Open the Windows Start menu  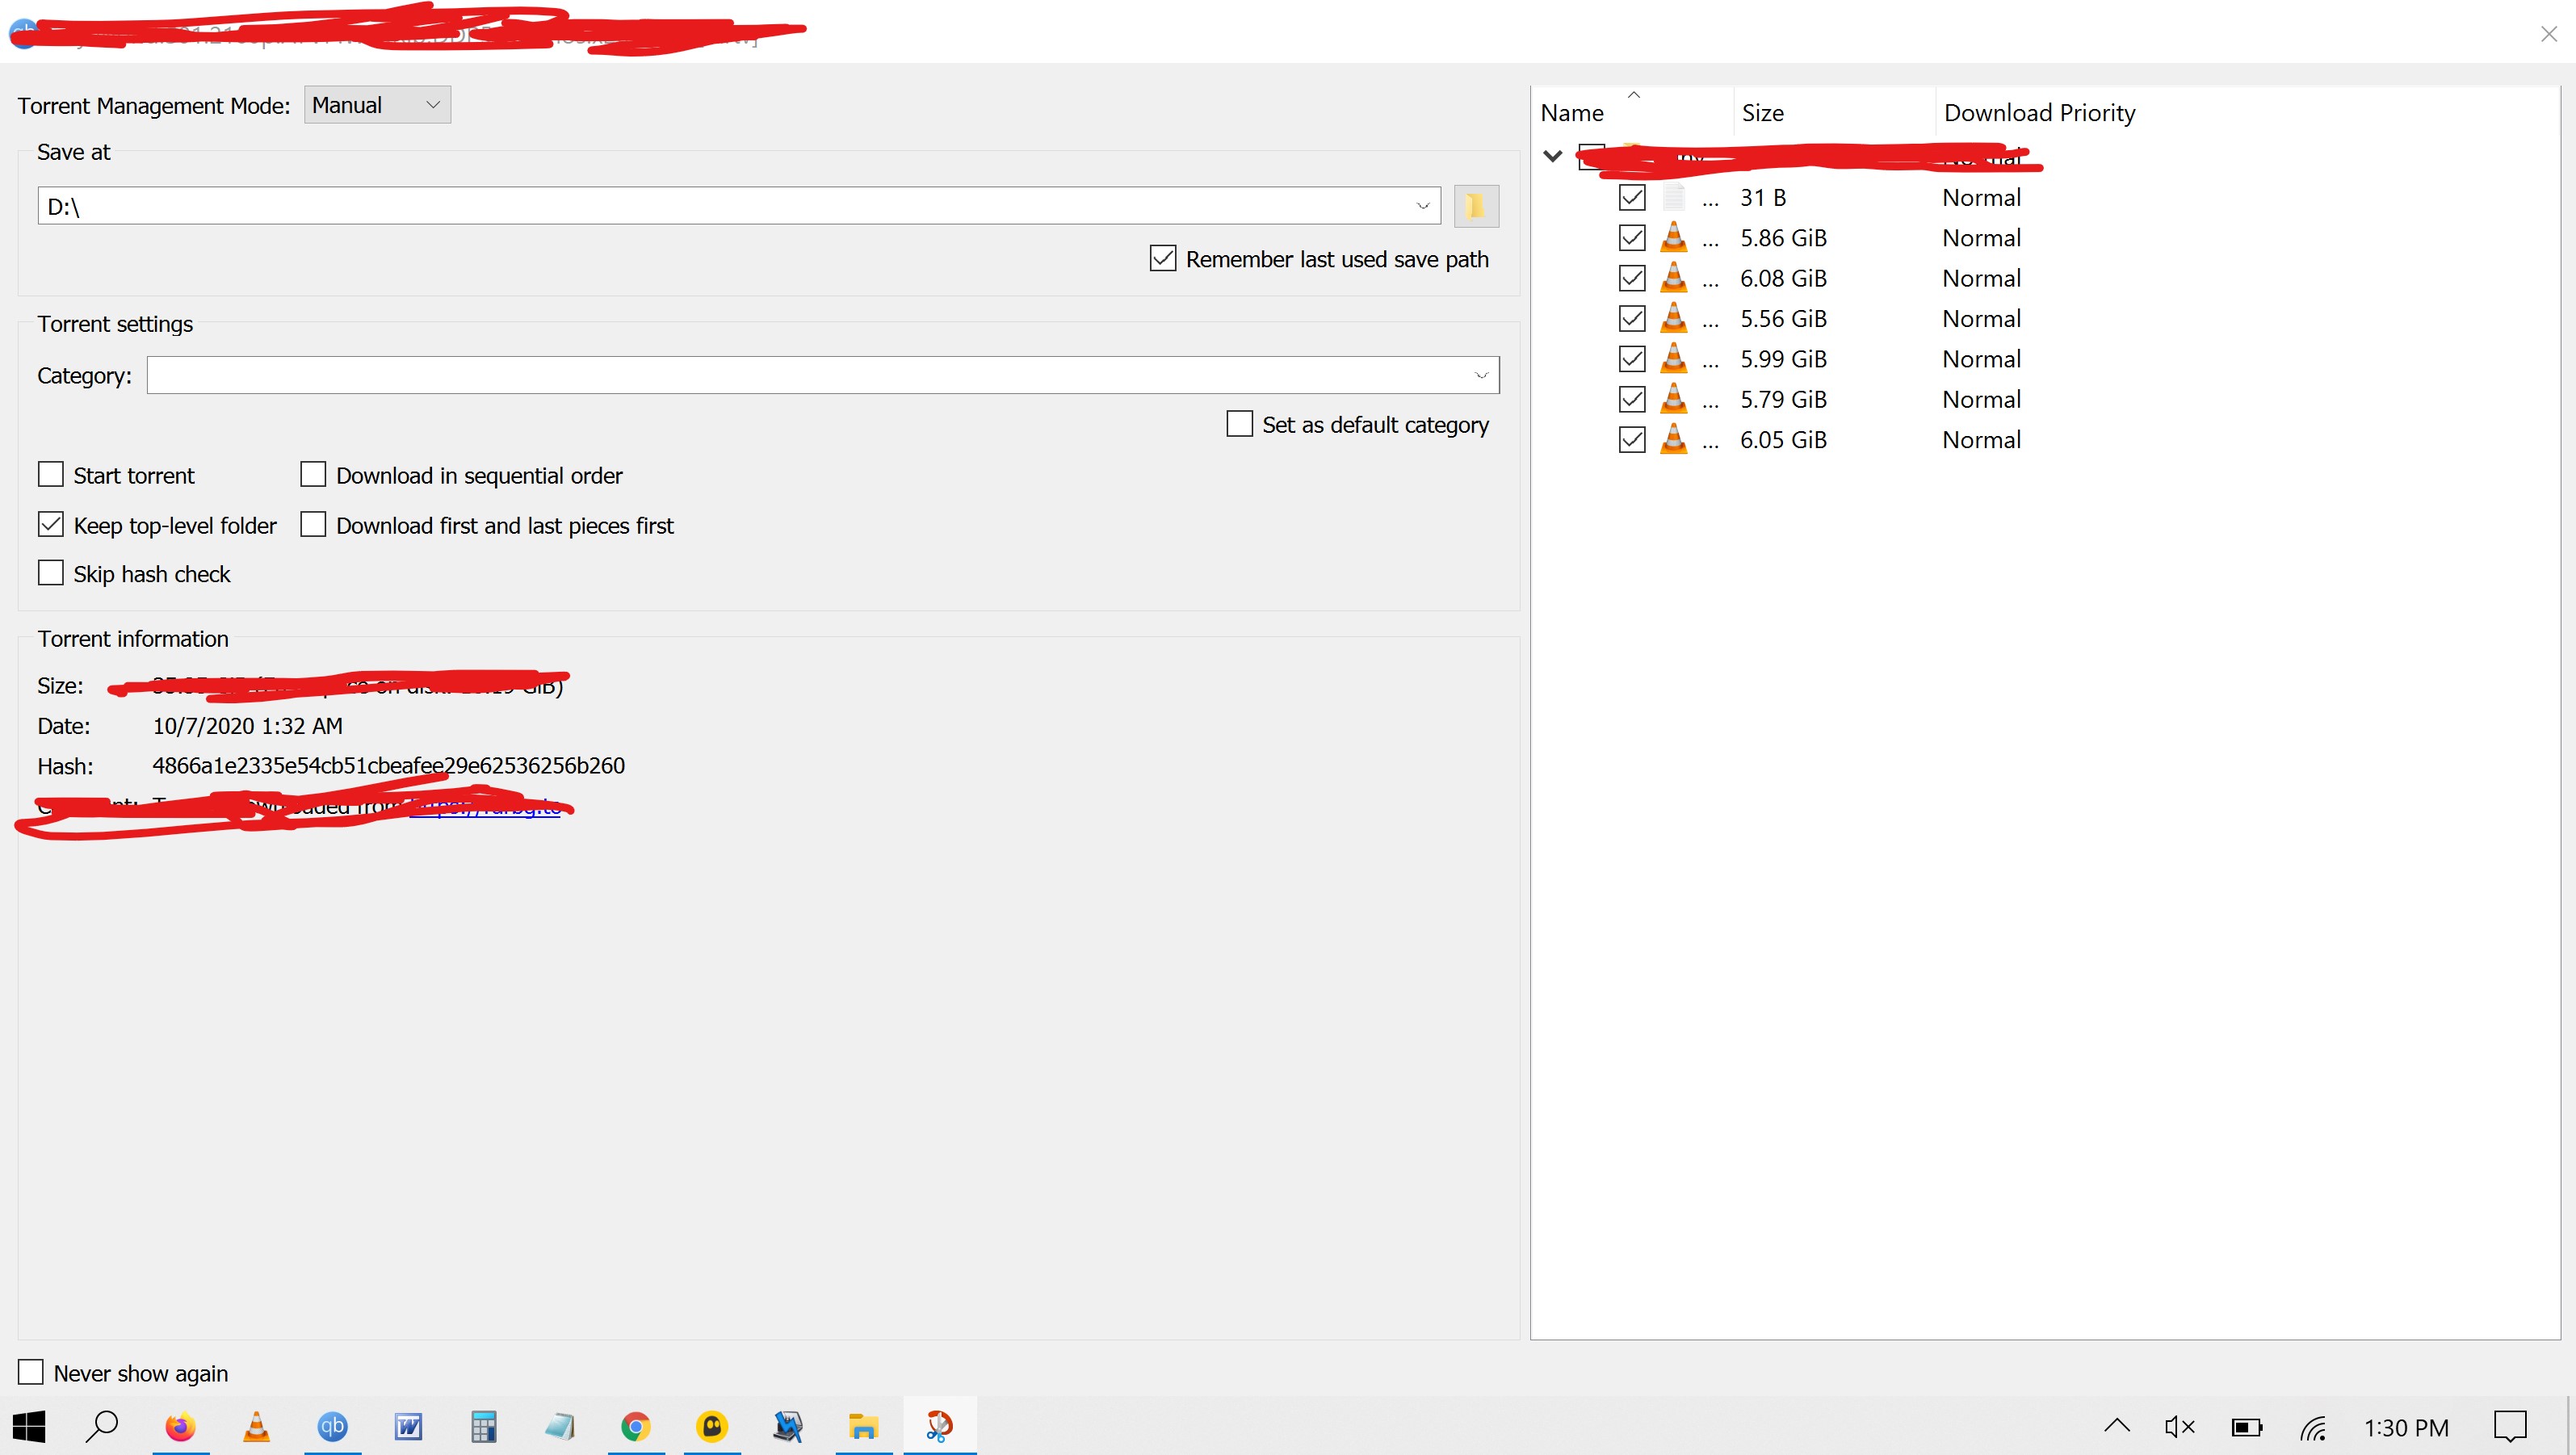click(29, 1426)
